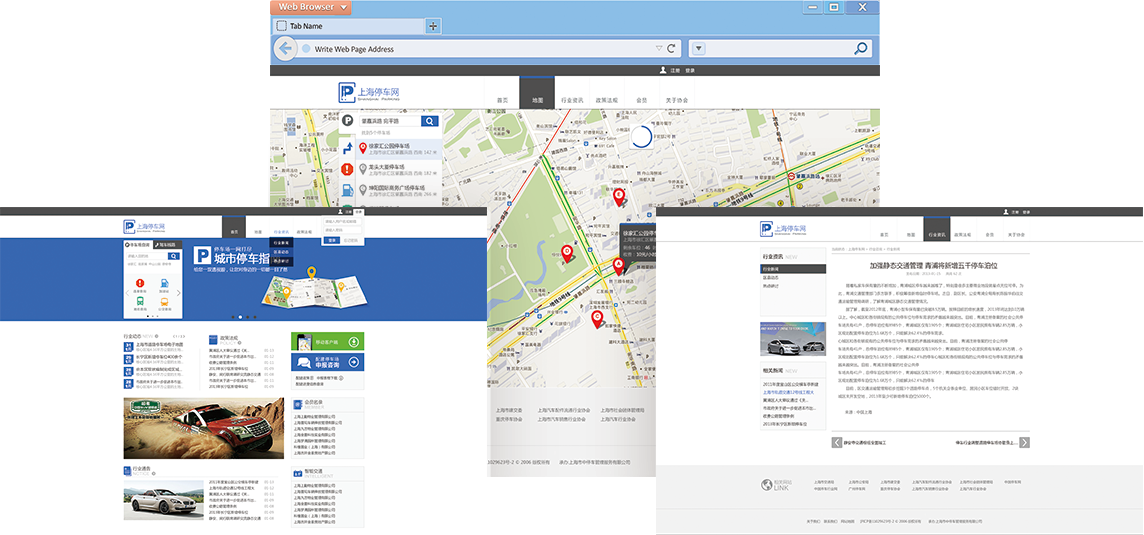Open 会员 tab on the map page
Viewport: 1144px width, 535px height.
(x=641, y=100)
